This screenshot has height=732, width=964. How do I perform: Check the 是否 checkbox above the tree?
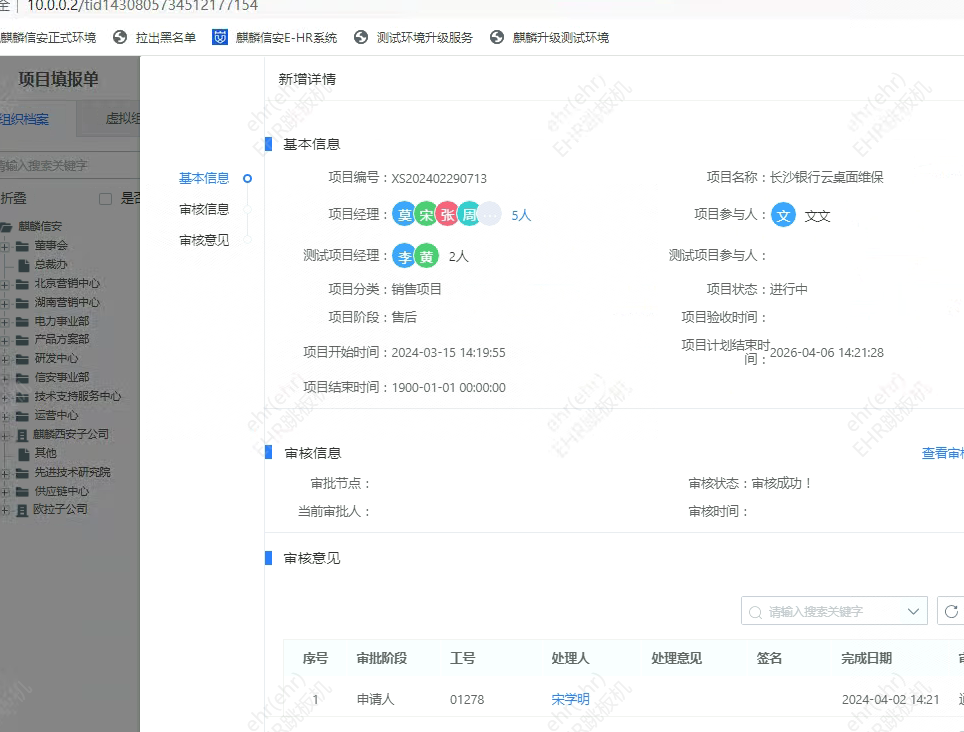point(104,198)
